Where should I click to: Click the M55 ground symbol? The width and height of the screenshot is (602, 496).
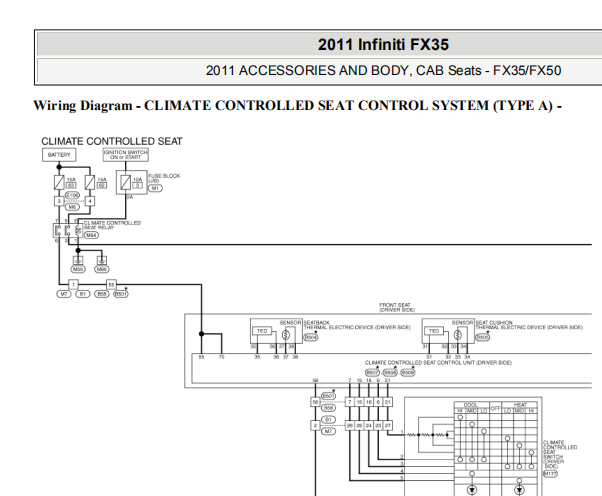coord(78,260)
